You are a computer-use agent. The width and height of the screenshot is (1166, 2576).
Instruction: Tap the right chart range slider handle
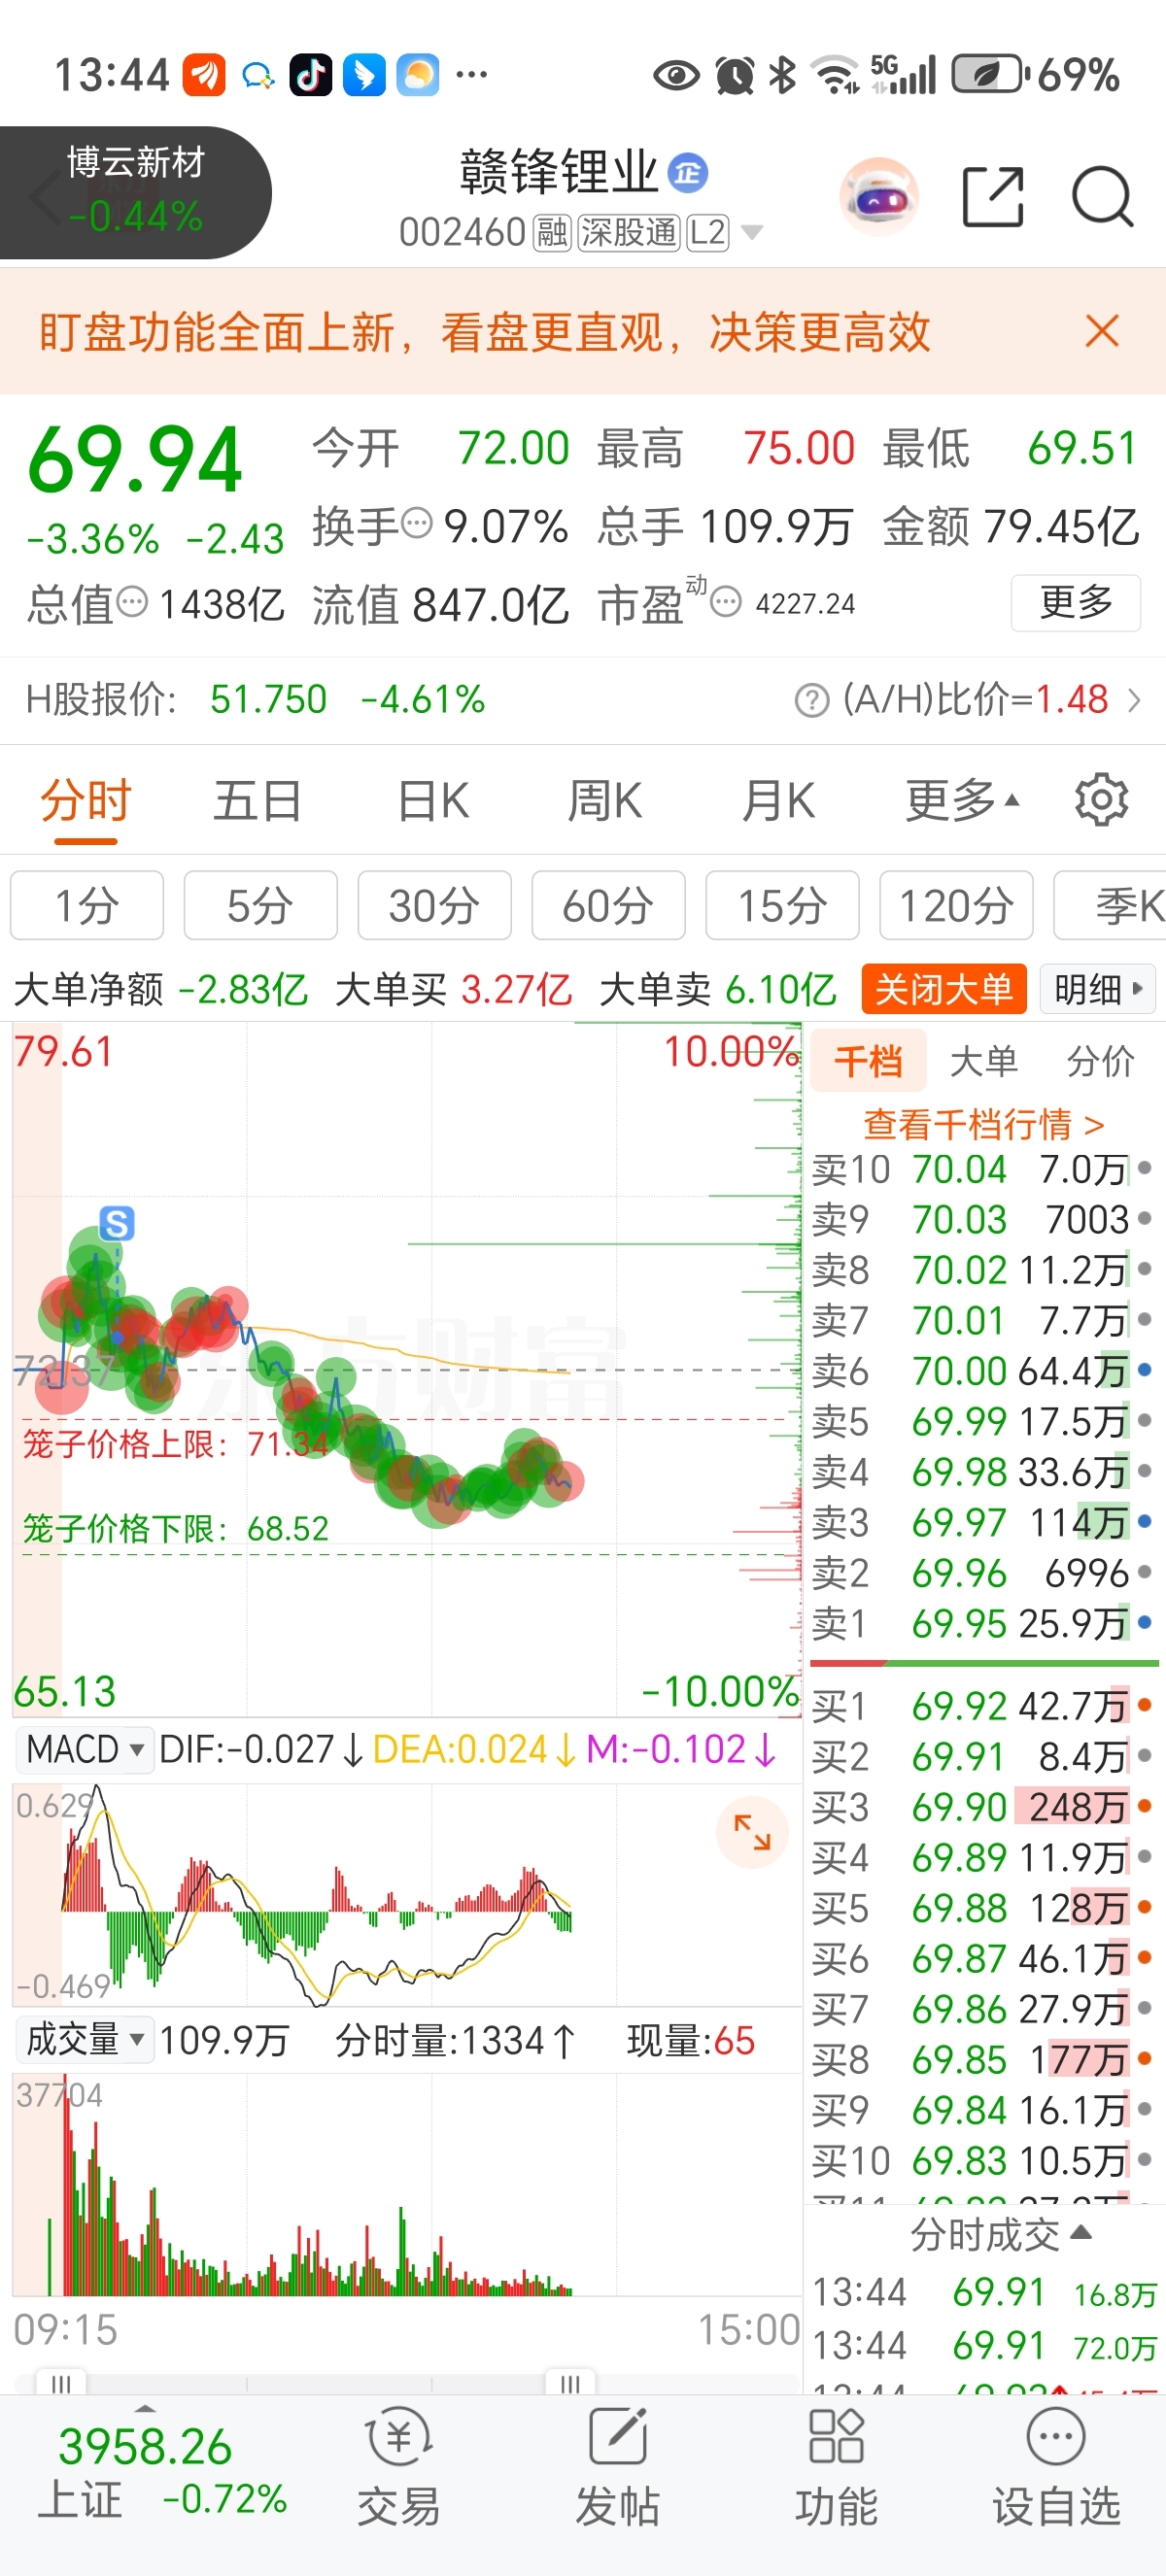pos(570,2383)
